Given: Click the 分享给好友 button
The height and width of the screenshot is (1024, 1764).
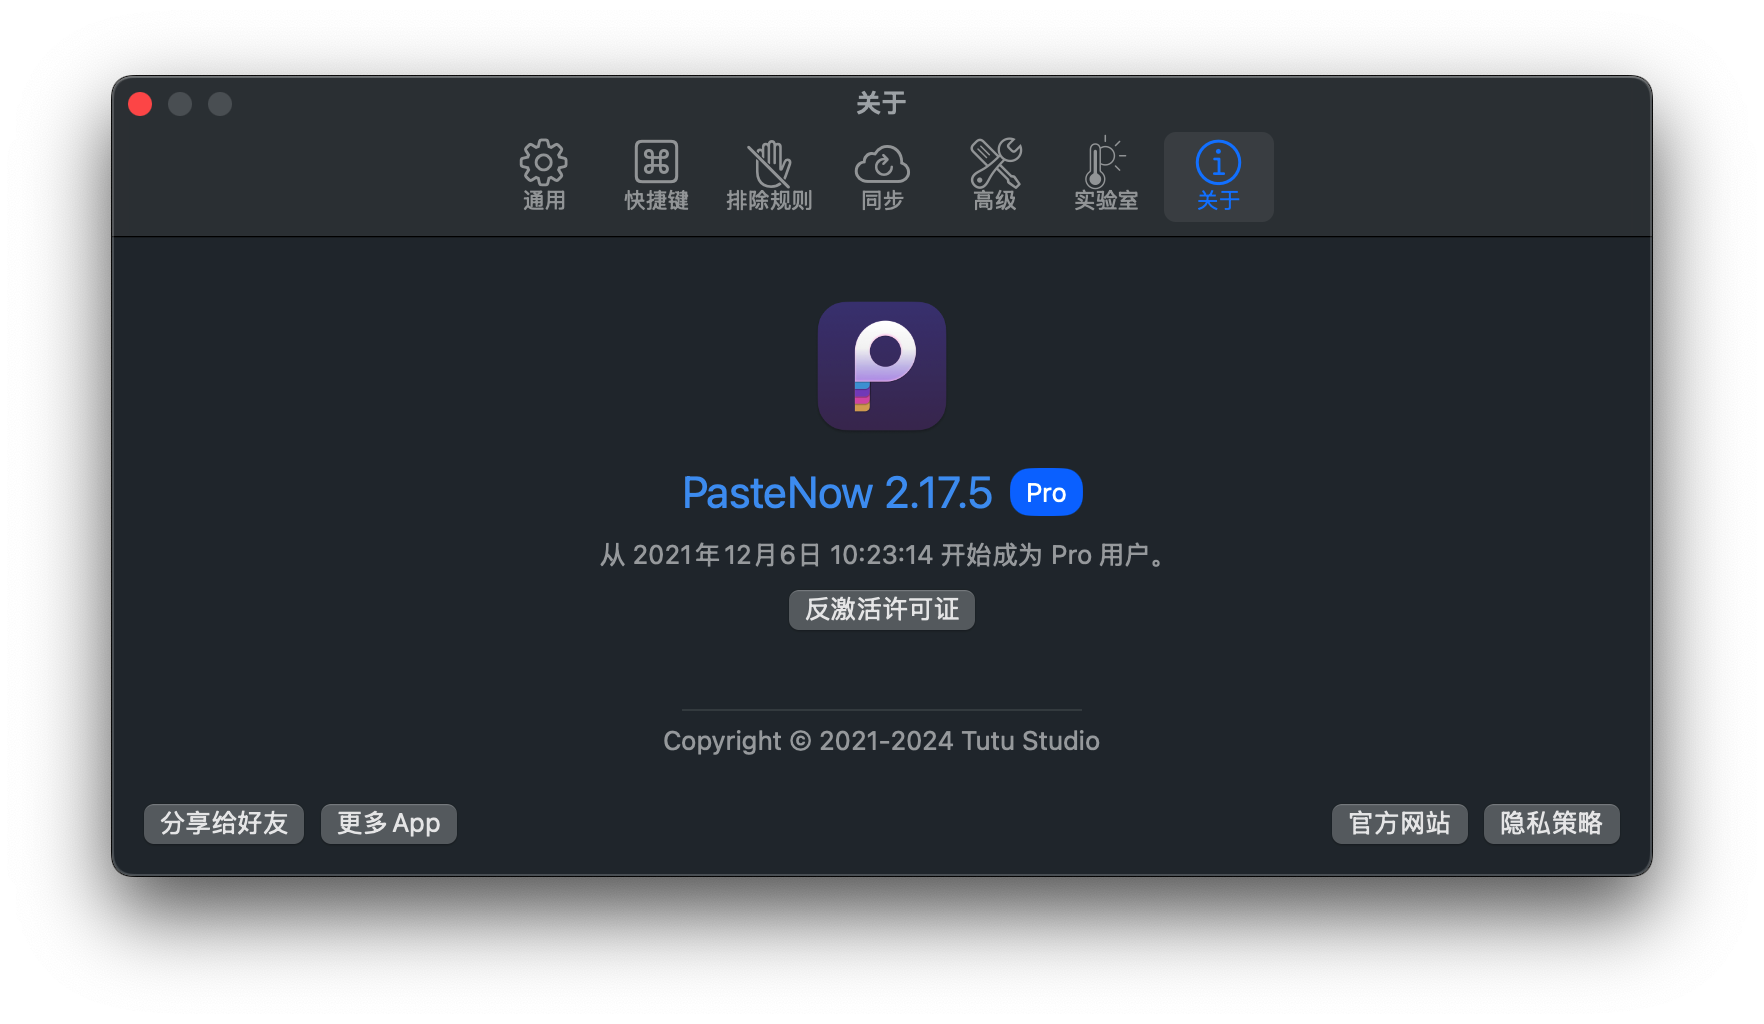Looking at the screenshot, I should point(223,823).
